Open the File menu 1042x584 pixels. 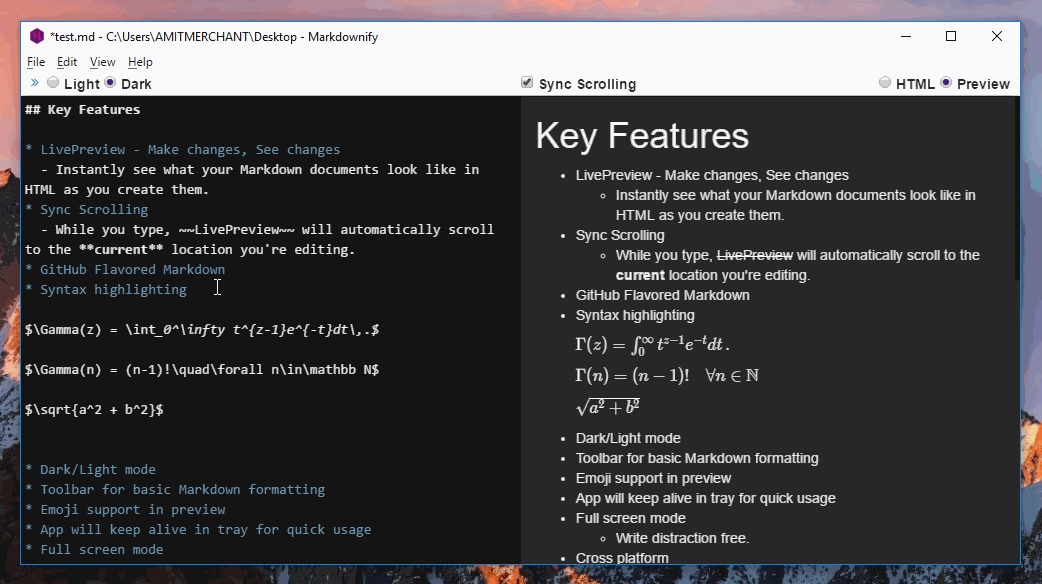(x=36, y=62)
